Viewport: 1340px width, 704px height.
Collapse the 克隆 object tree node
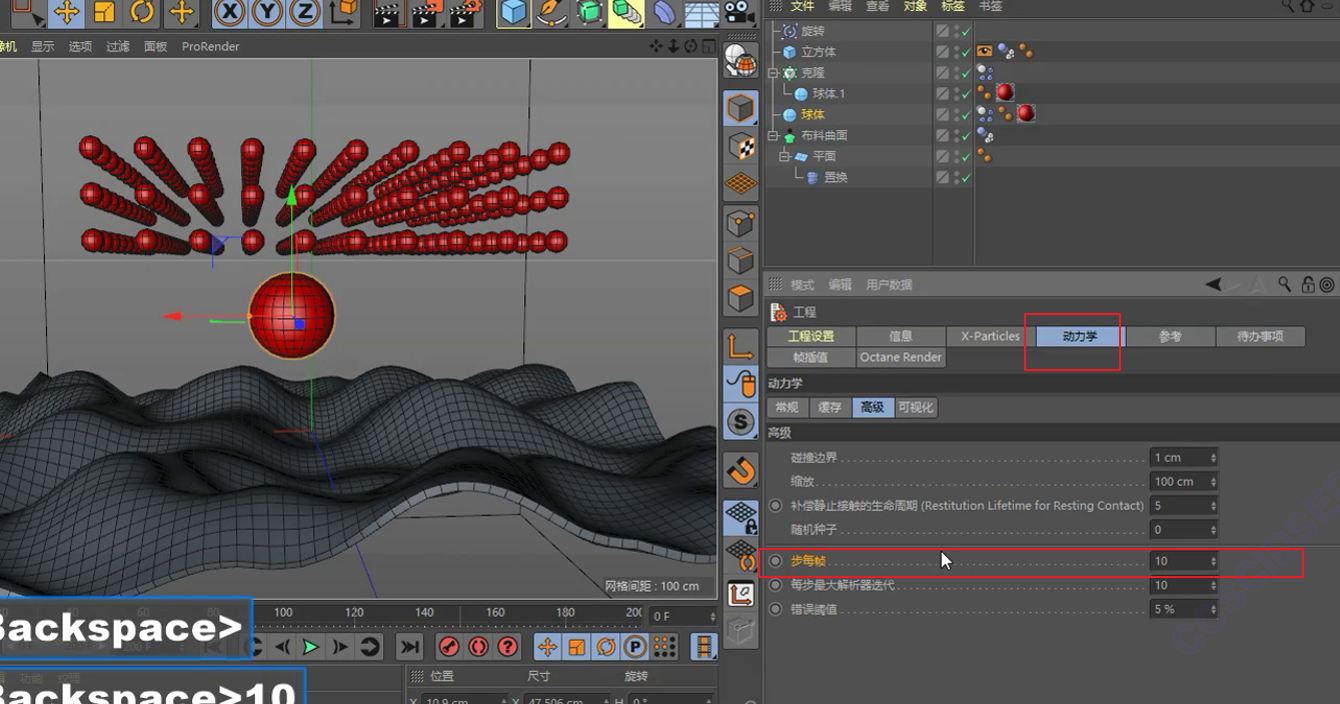click(773, 73)
